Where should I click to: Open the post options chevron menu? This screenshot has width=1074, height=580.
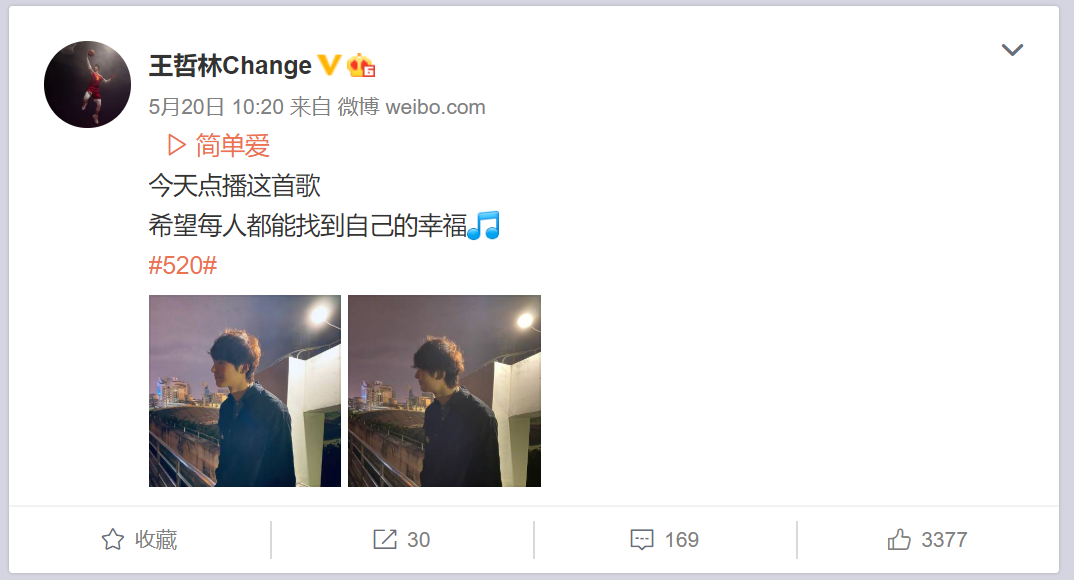coord(1012,50)
